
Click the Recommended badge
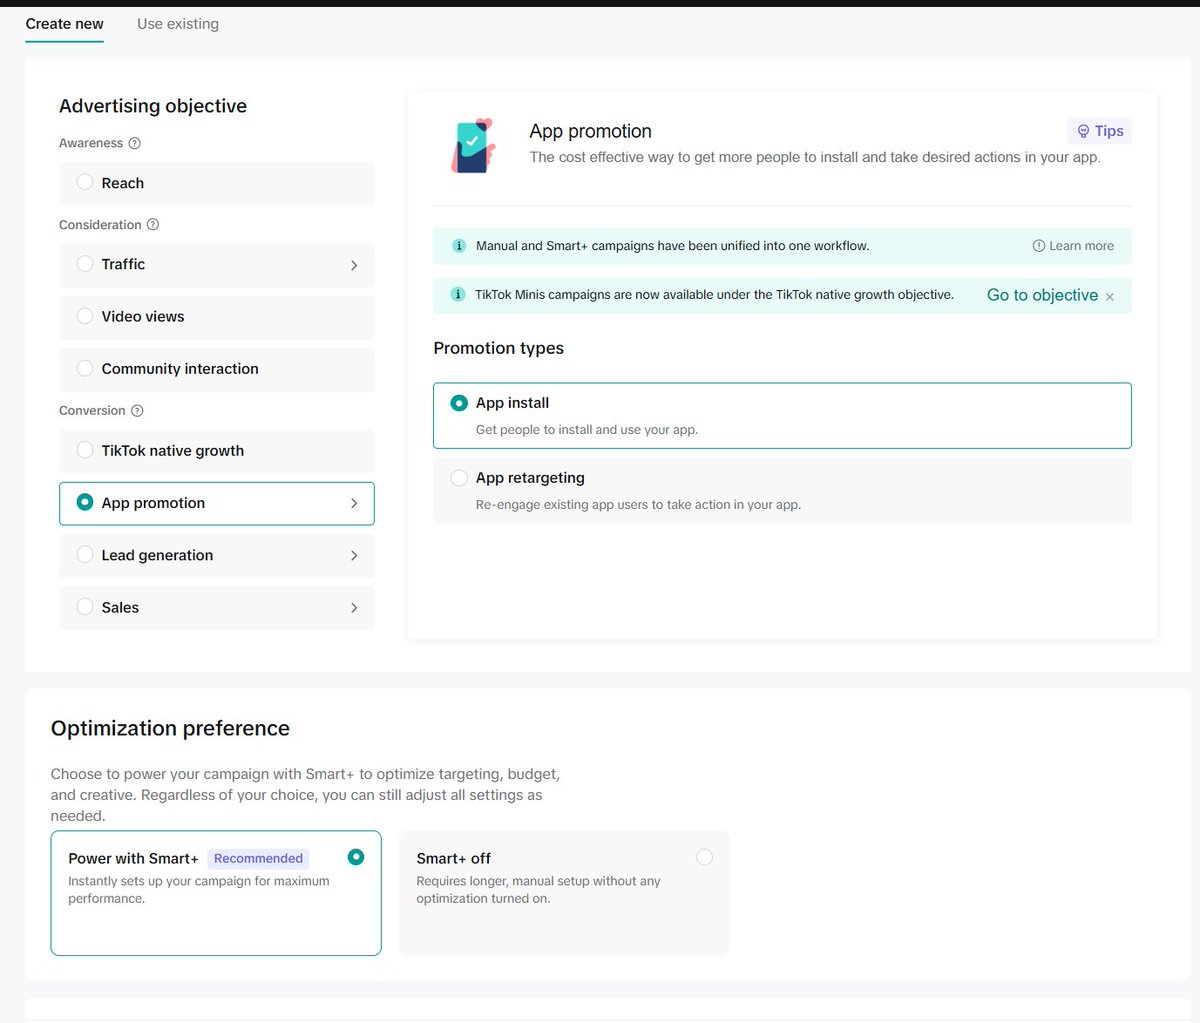tap(258, 858)
